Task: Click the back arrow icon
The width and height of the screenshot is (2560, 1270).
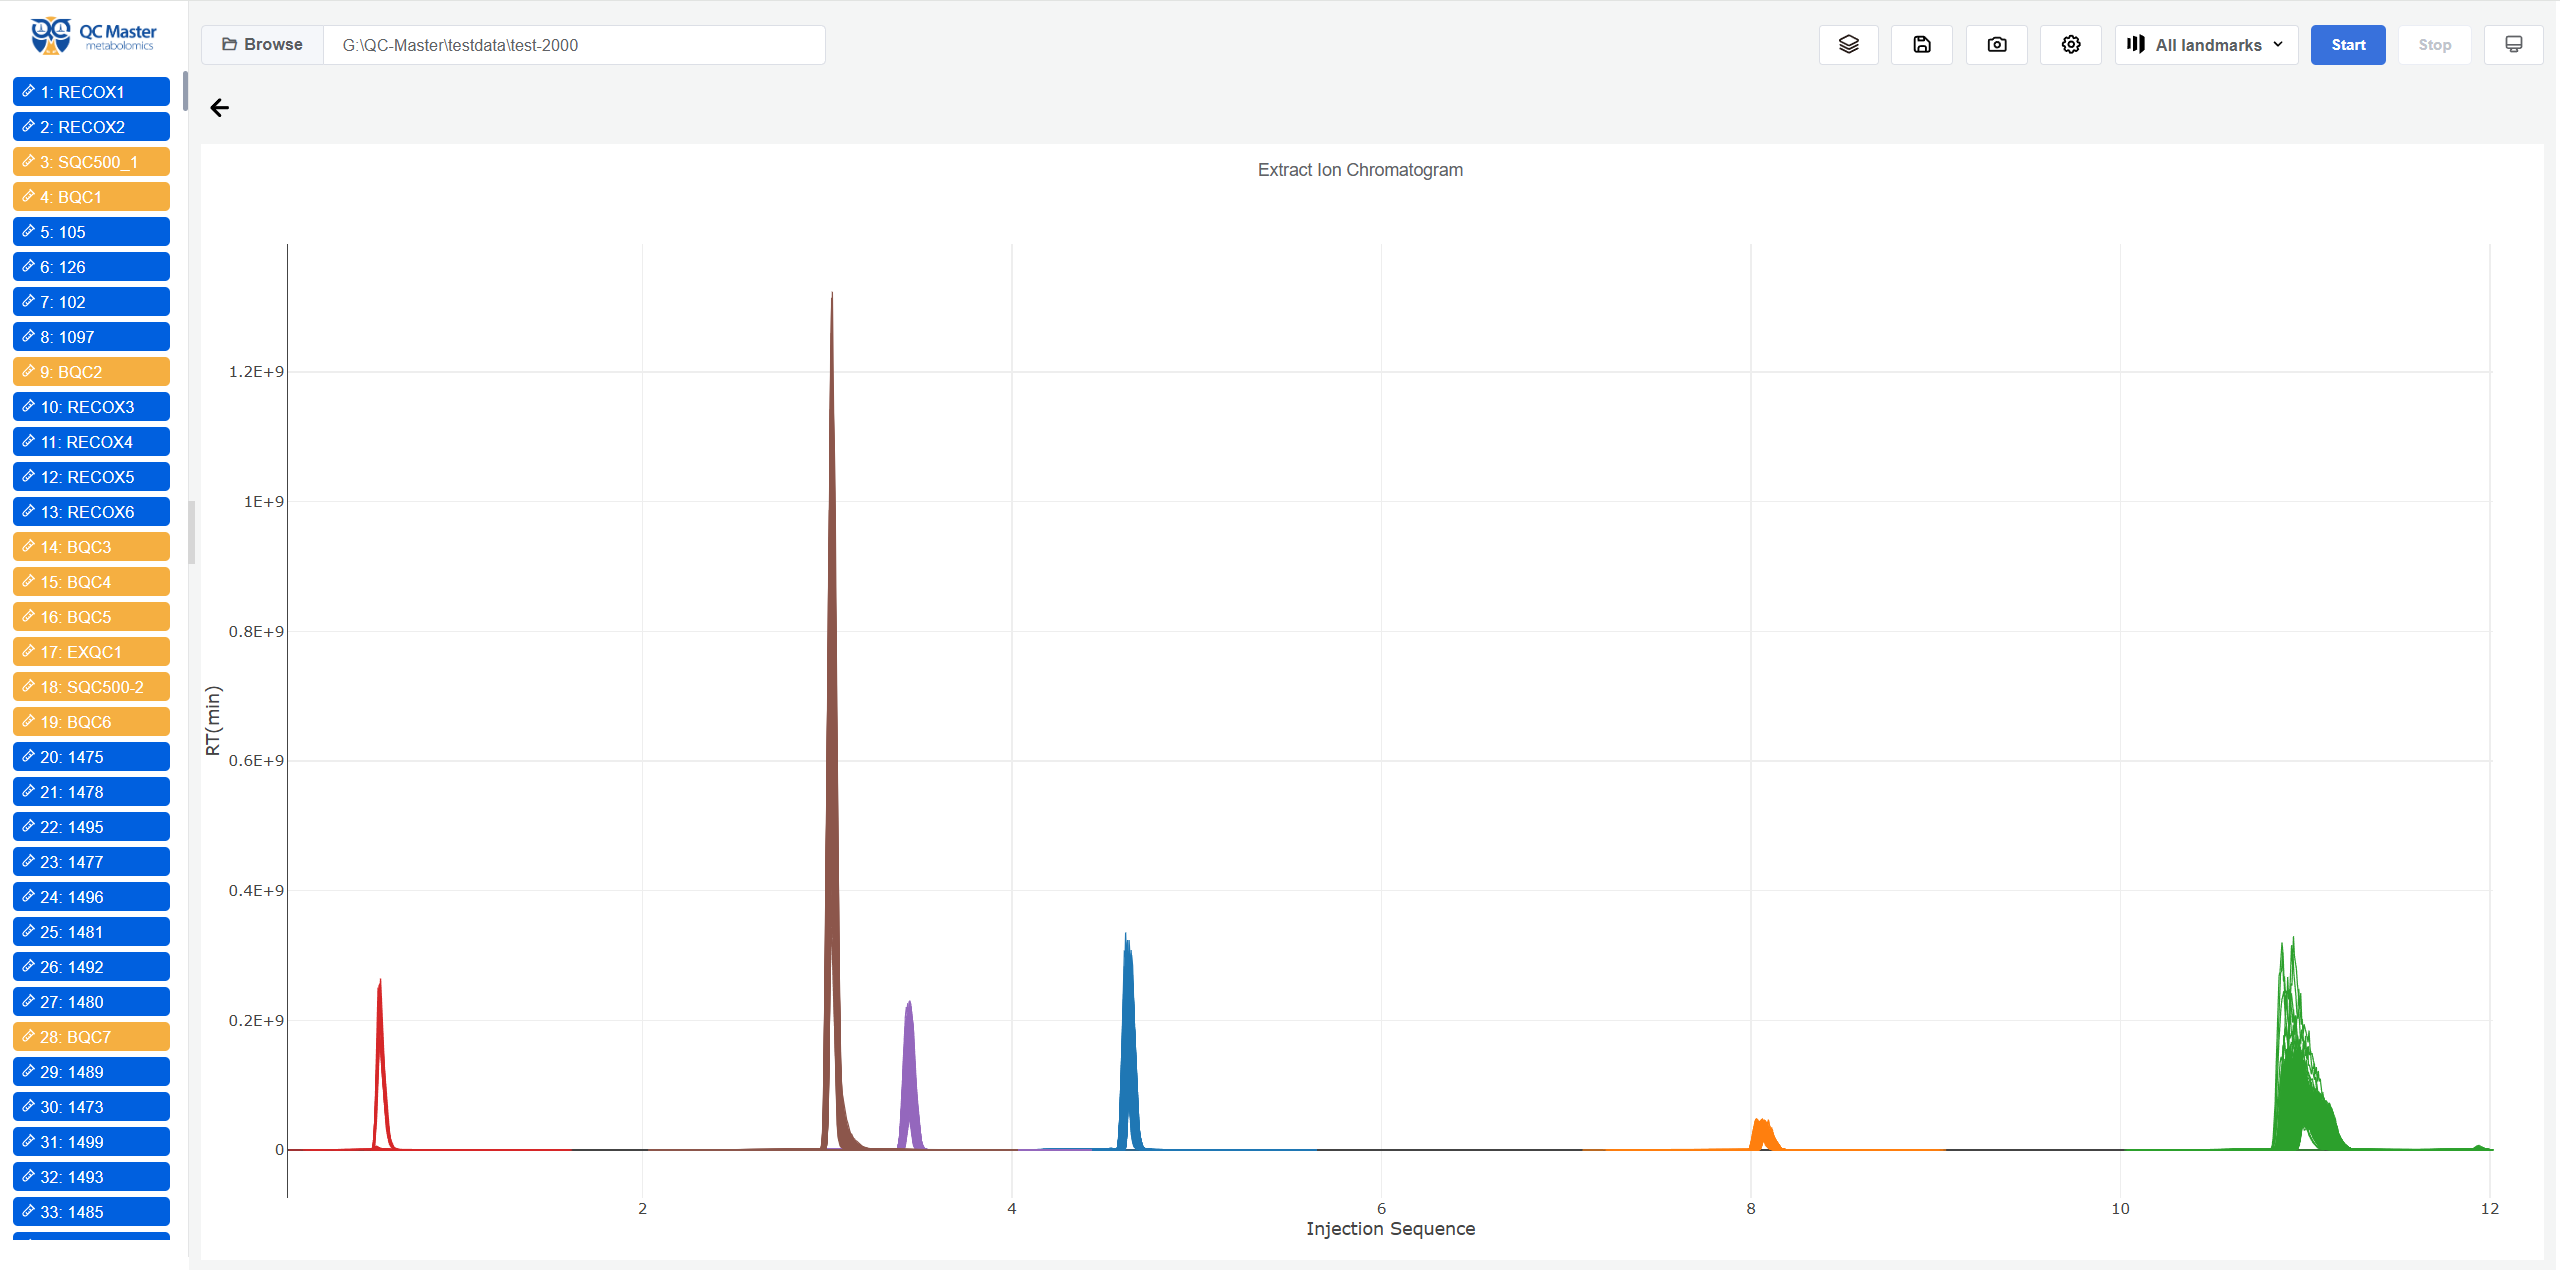Action: [x=220, y=108]
